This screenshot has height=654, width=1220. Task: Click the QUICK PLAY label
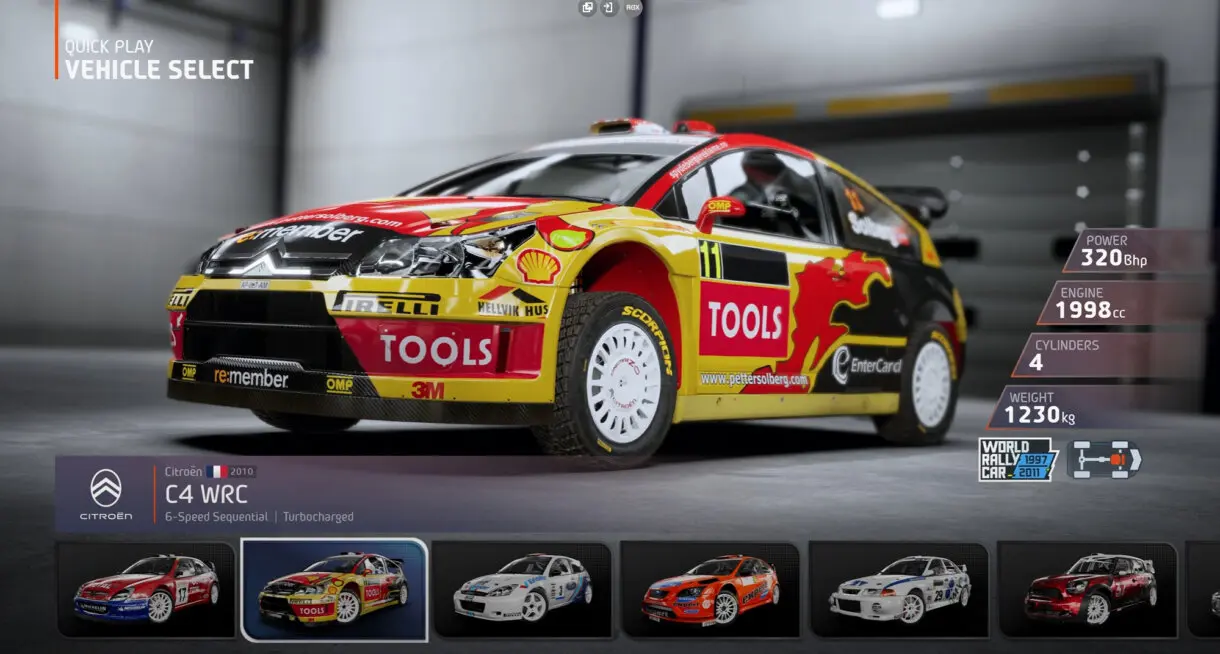pyautogui.click(x=108, y=46)
